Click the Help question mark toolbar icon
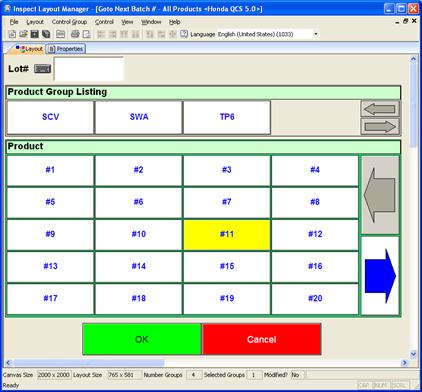This screenshot has width=422, height=392. pos(184,34)
